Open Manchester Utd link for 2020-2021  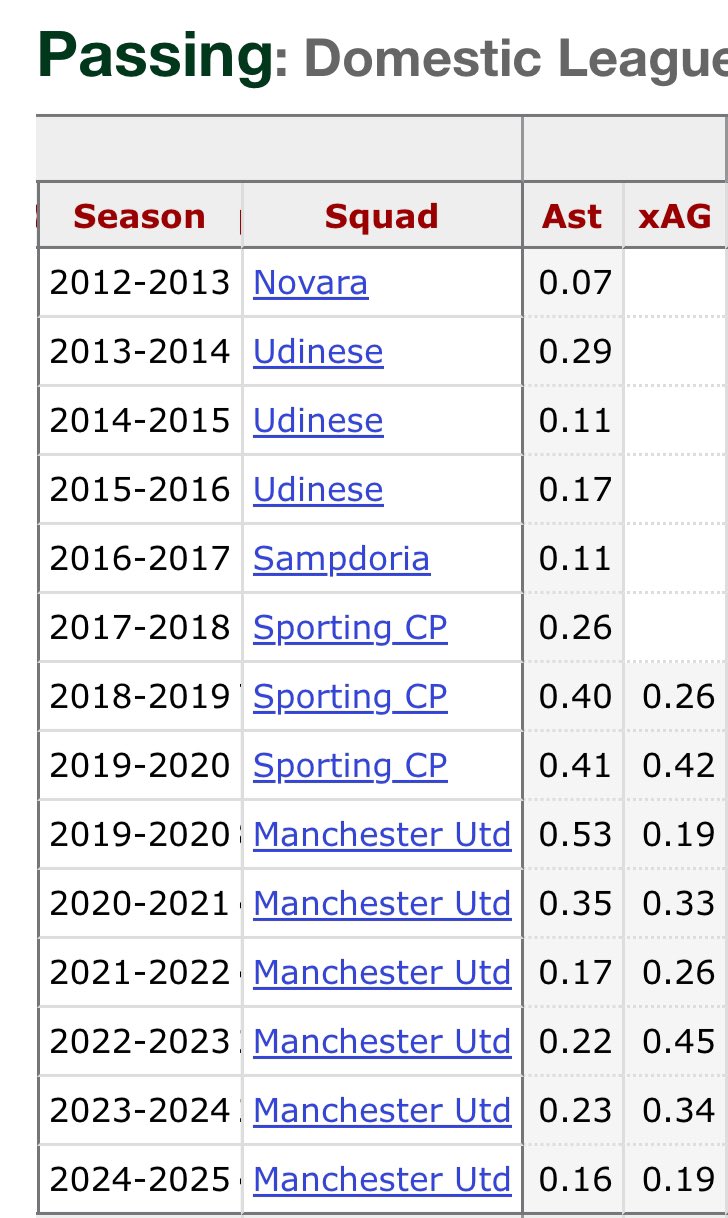tap(382, 904)
